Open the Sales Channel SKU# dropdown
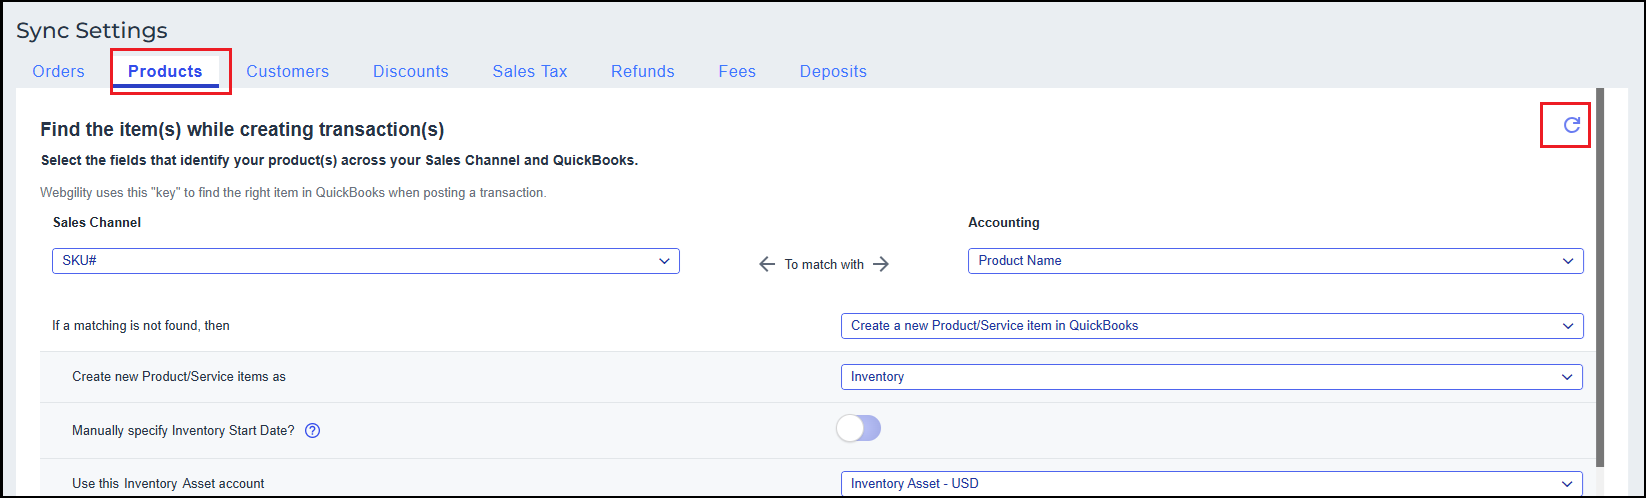 (x=365, y=261)
